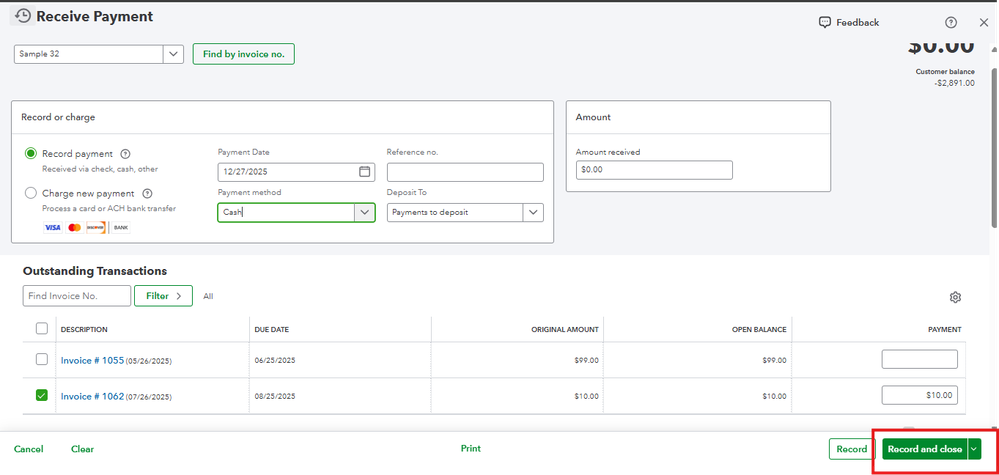Click the Record and close button
This screenshot has height=475, width=999.
pos(924,449)
